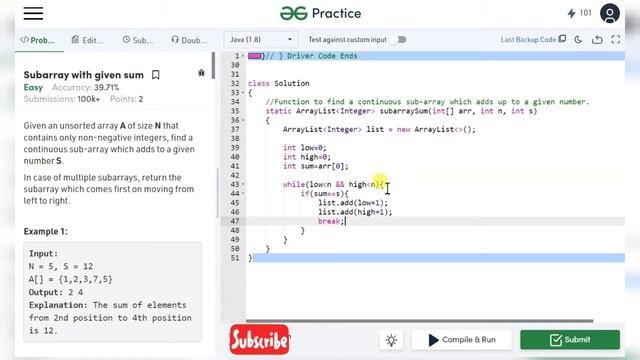This screenshot has width=640, height=360.
Task: Click the Compile & Run button
Action: coord(462,340)
